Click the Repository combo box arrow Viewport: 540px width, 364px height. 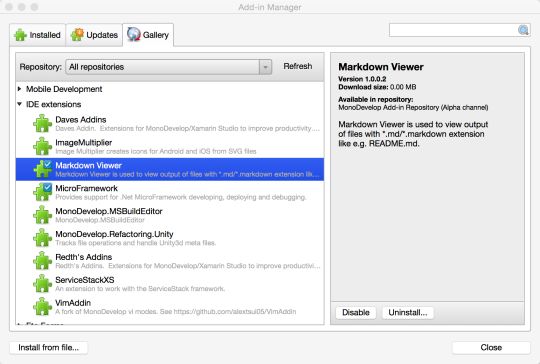coord(265,67)
